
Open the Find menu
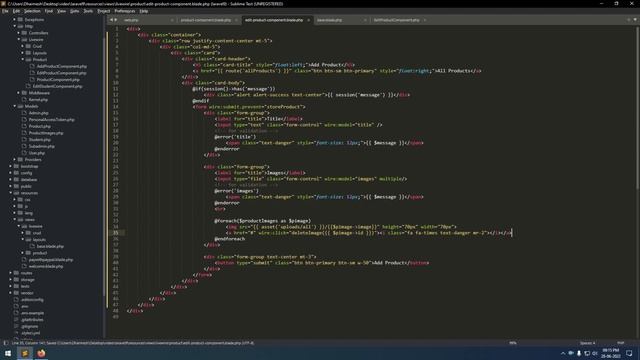tap(49, 11)
